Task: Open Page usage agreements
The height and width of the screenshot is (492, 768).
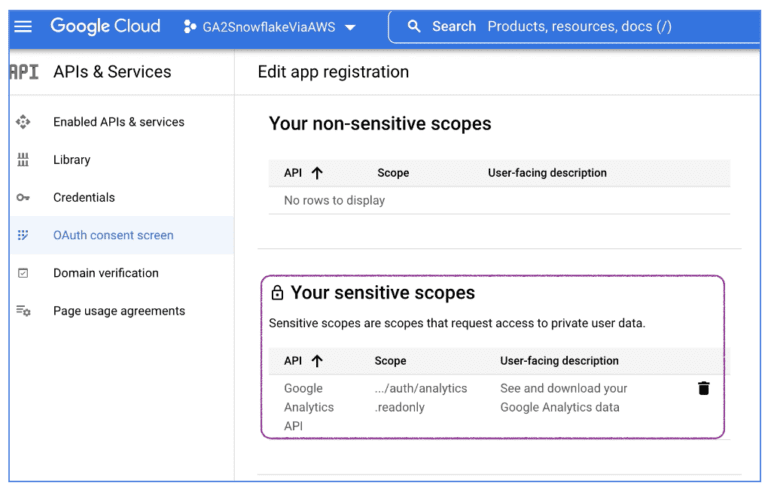Action: point(119,311)
